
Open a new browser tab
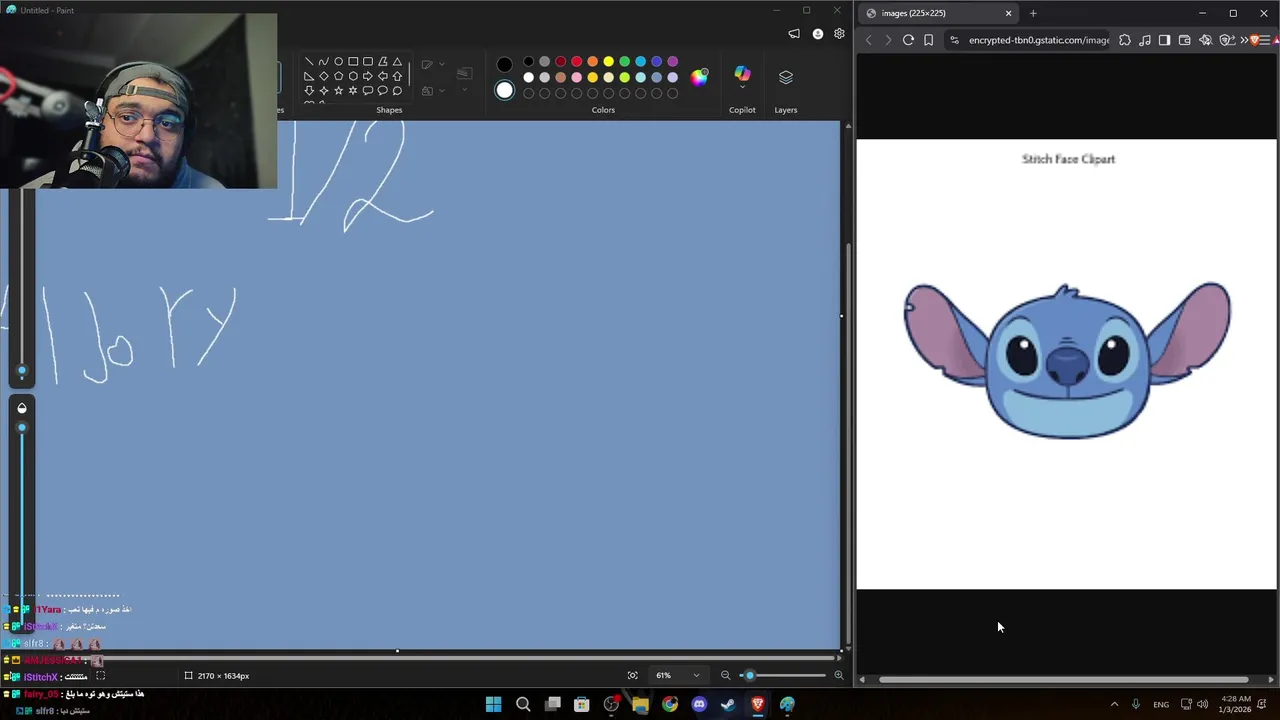pyautogui.click(x=1033, y=13)
